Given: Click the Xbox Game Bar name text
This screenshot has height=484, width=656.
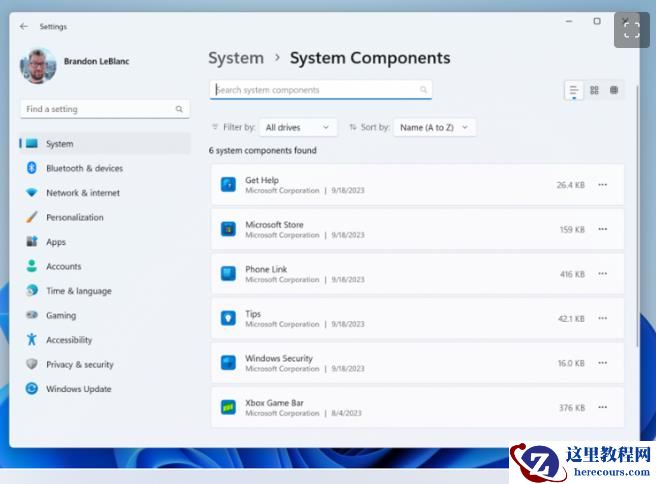Looking at the screenshot, I should point(274,403).
